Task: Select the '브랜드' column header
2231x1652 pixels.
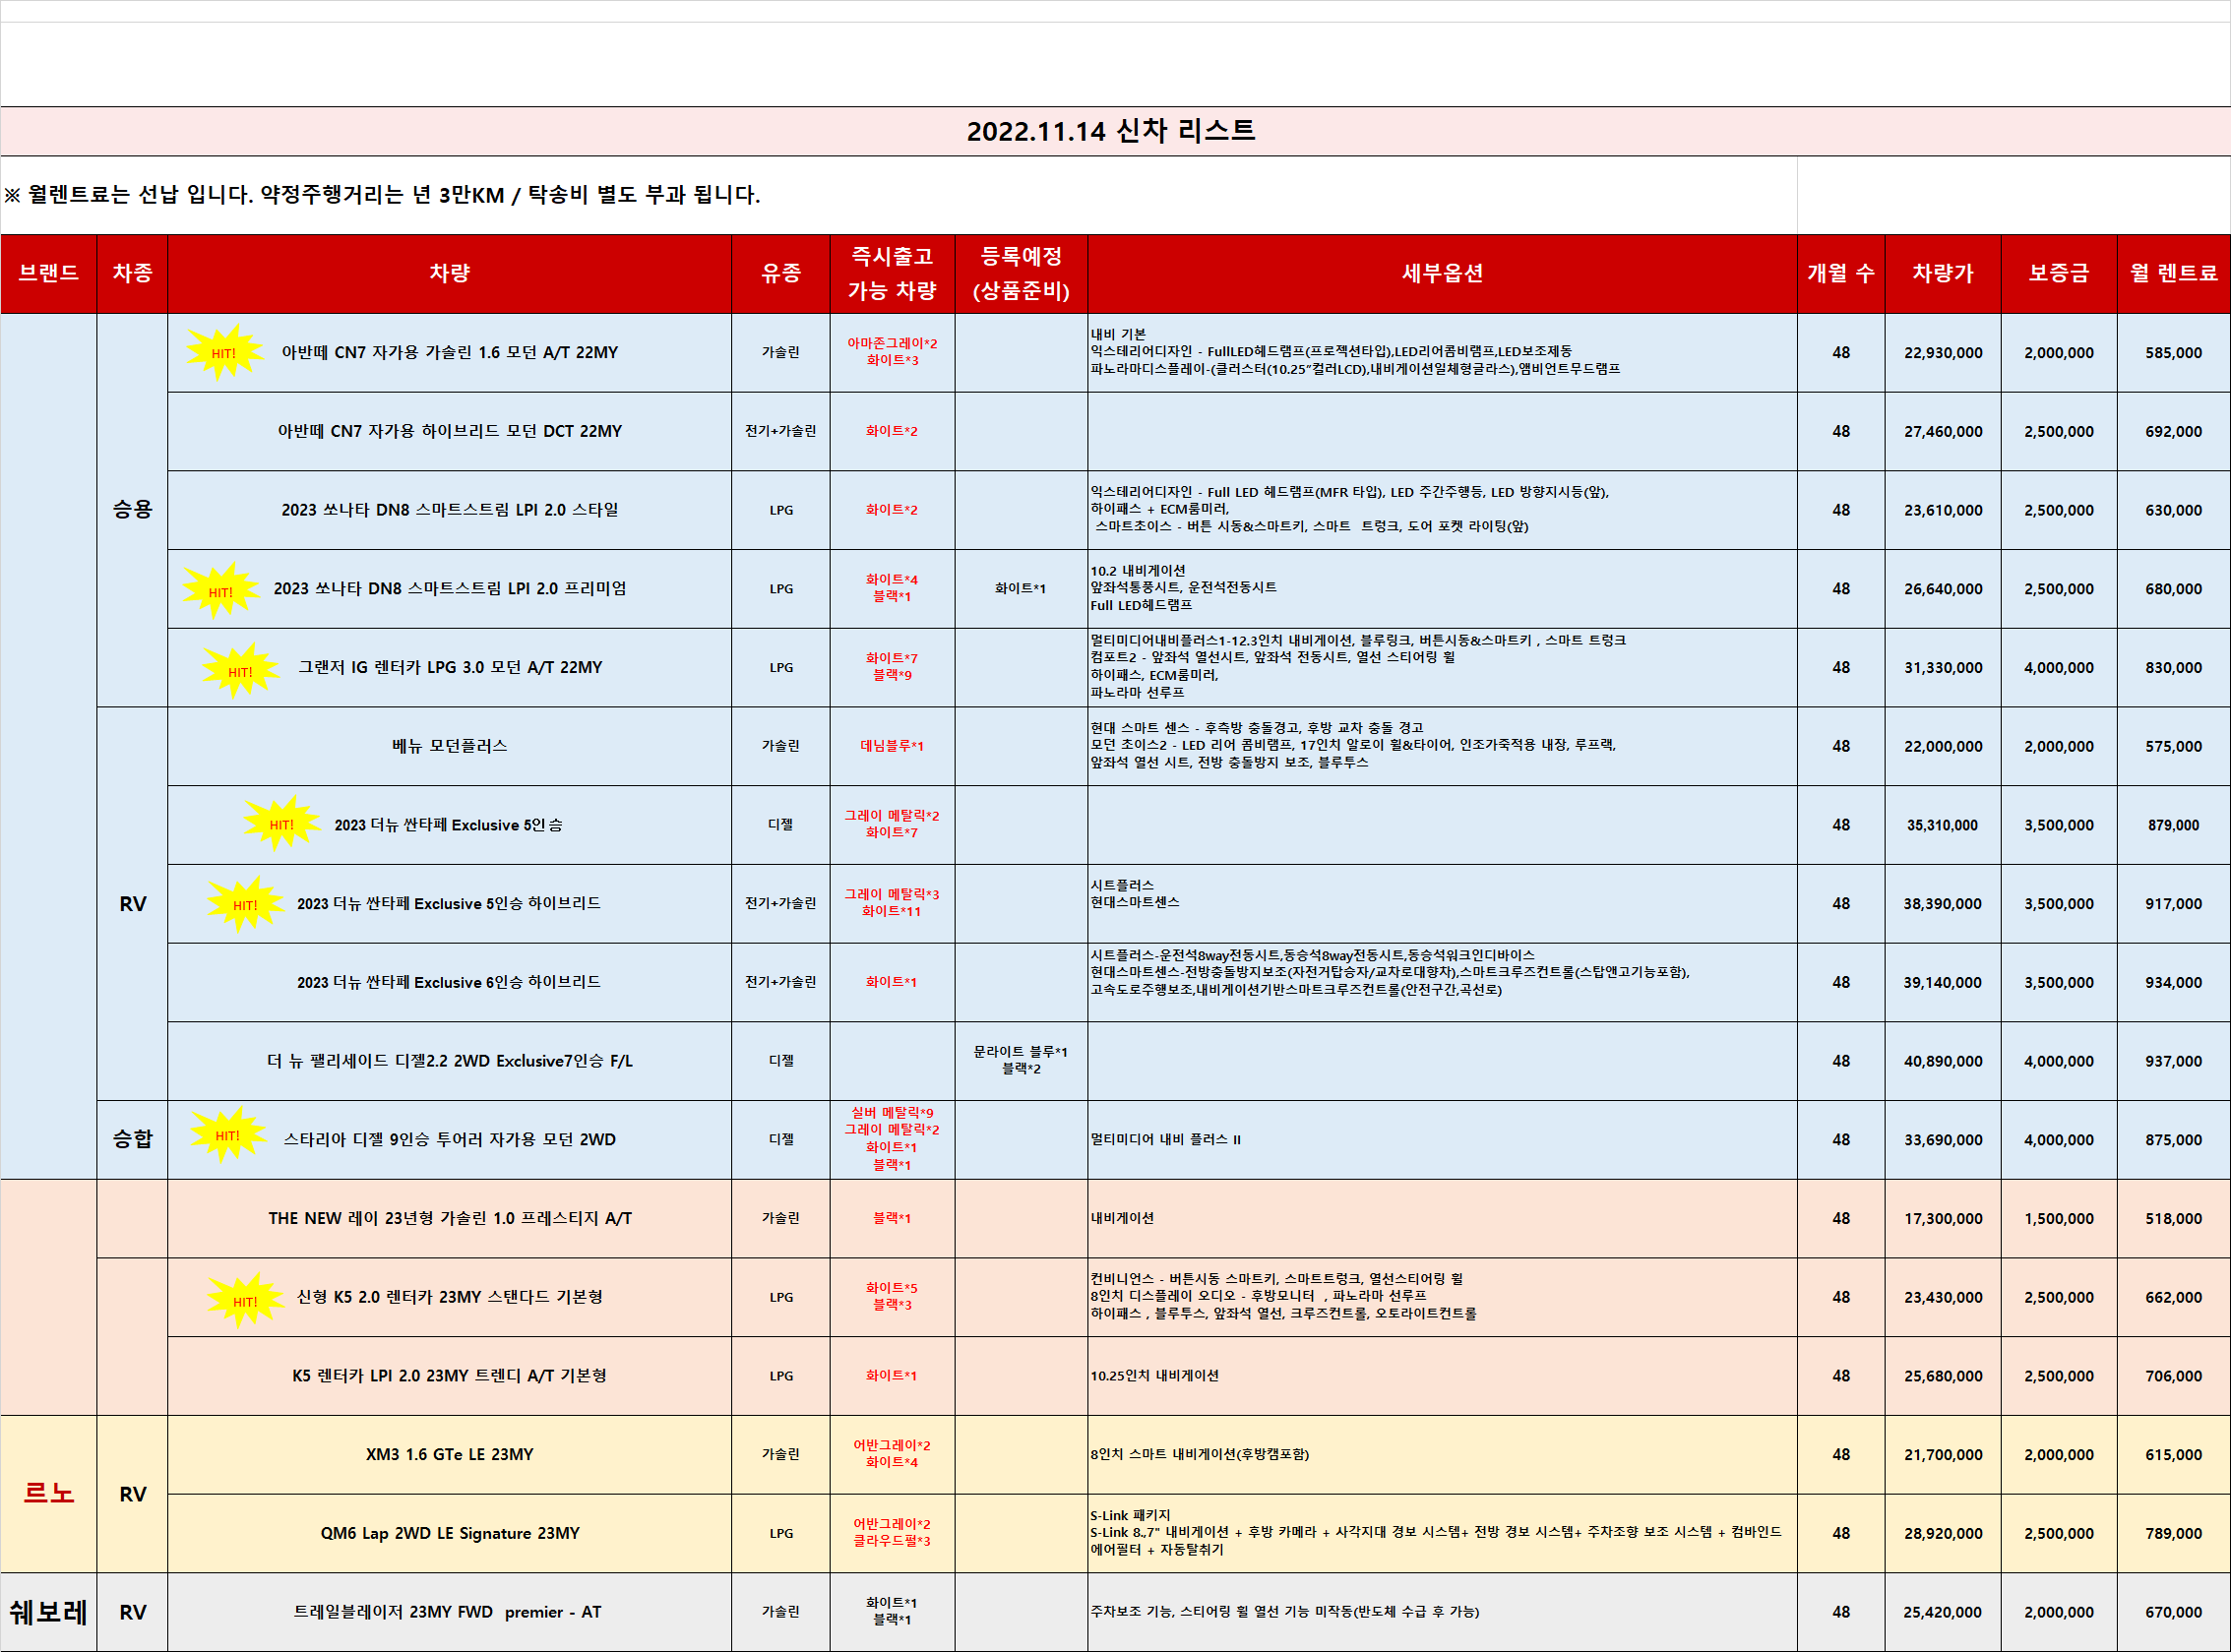Action: pyautogui.click(x=49, y=274)
